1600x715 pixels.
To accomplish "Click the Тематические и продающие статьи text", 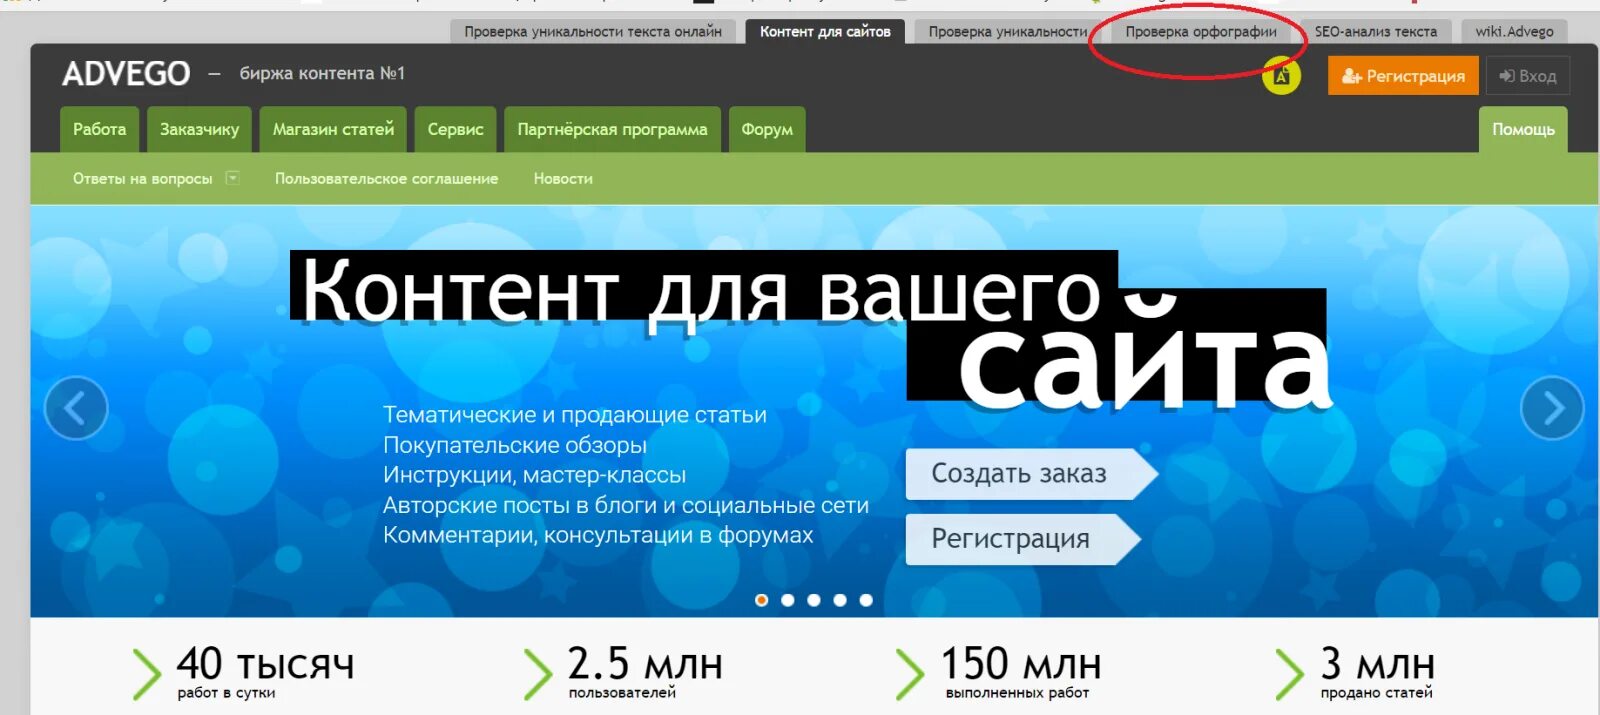I will pyautogui.click(x=575, y=415).
